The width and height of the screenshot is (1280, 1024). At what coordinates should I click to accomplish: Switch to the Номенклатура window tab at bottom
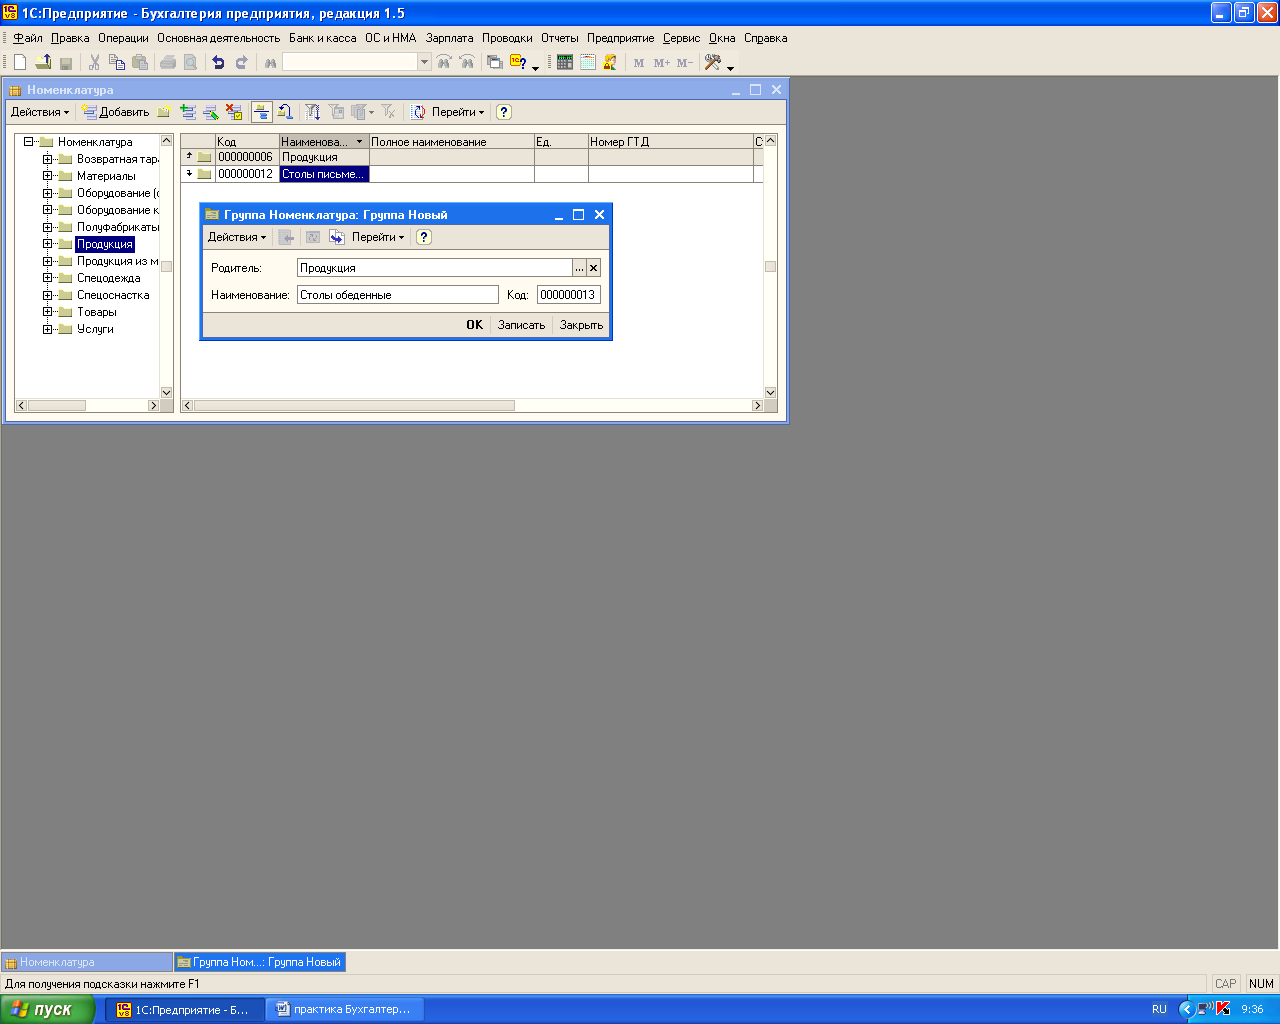(x=87, y=962)
